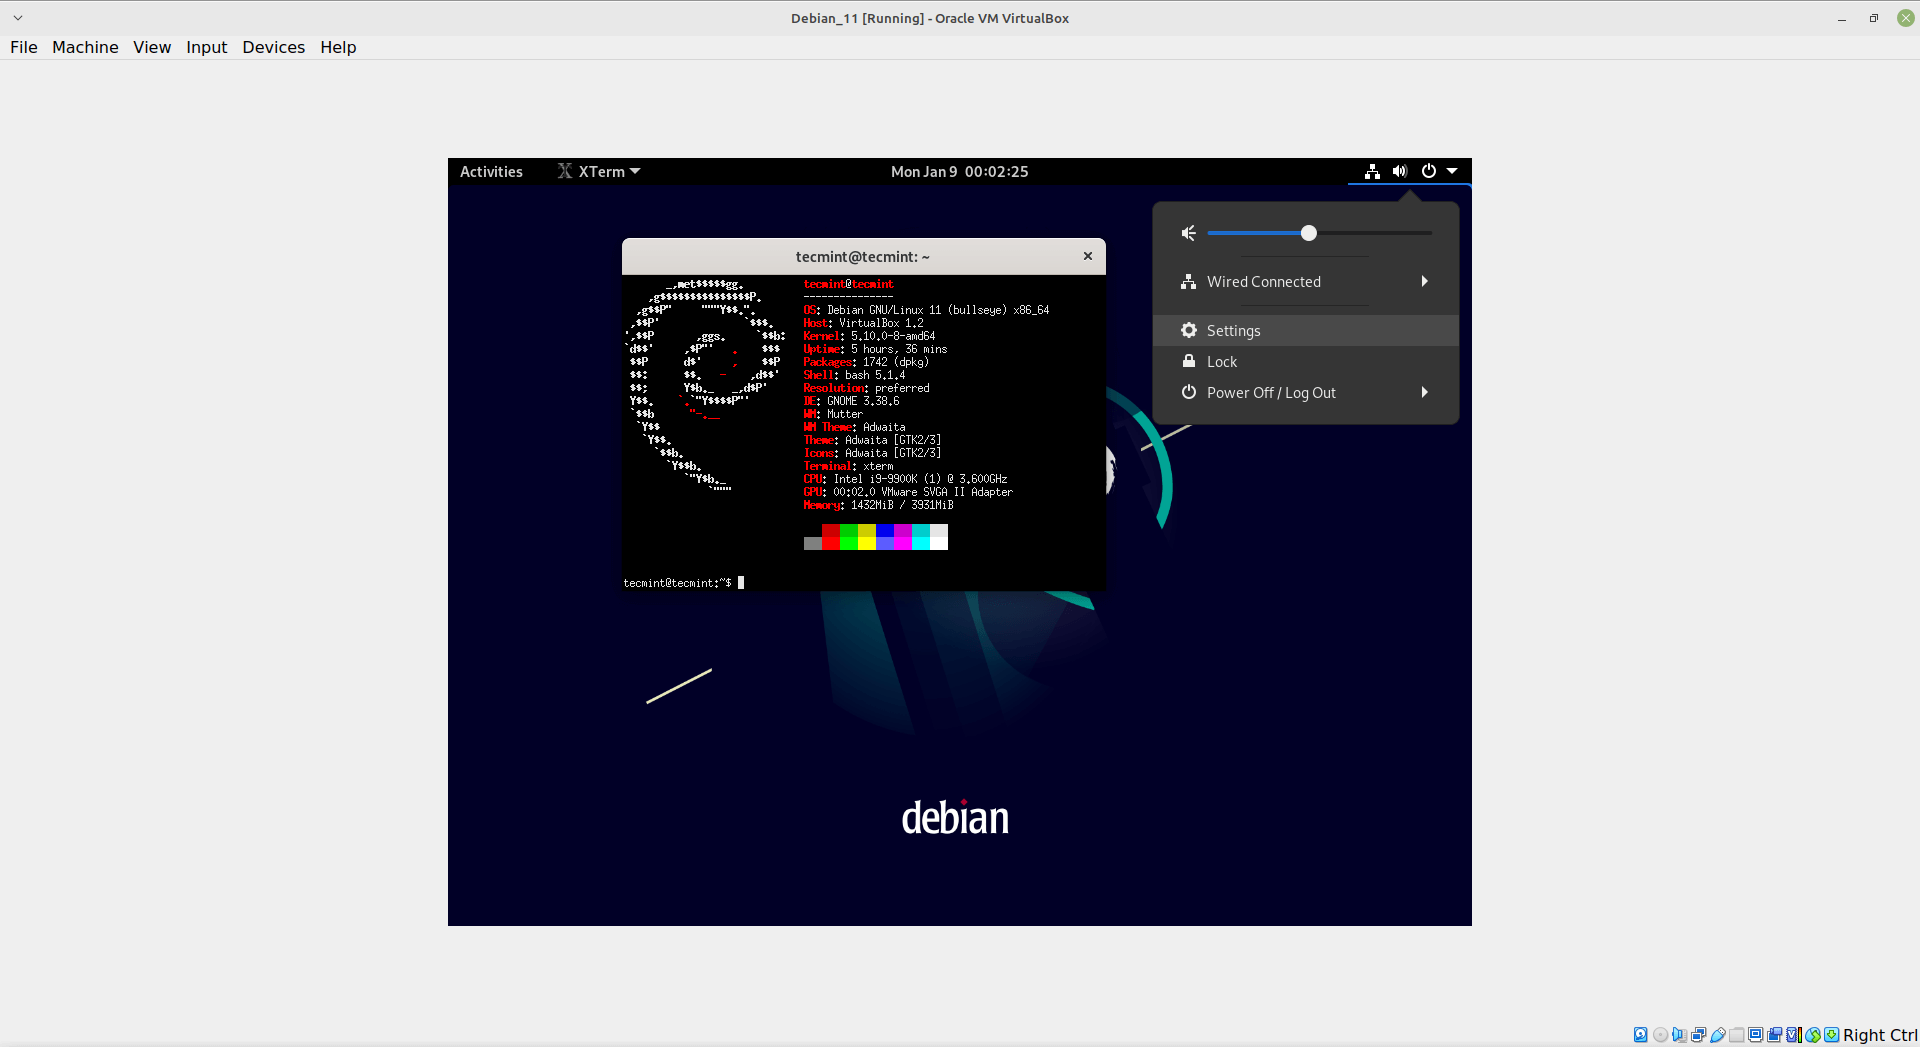Screen dimensions: 1920x1047
Task: Open the VirtualBox Help menu
Action: (338, 47)
